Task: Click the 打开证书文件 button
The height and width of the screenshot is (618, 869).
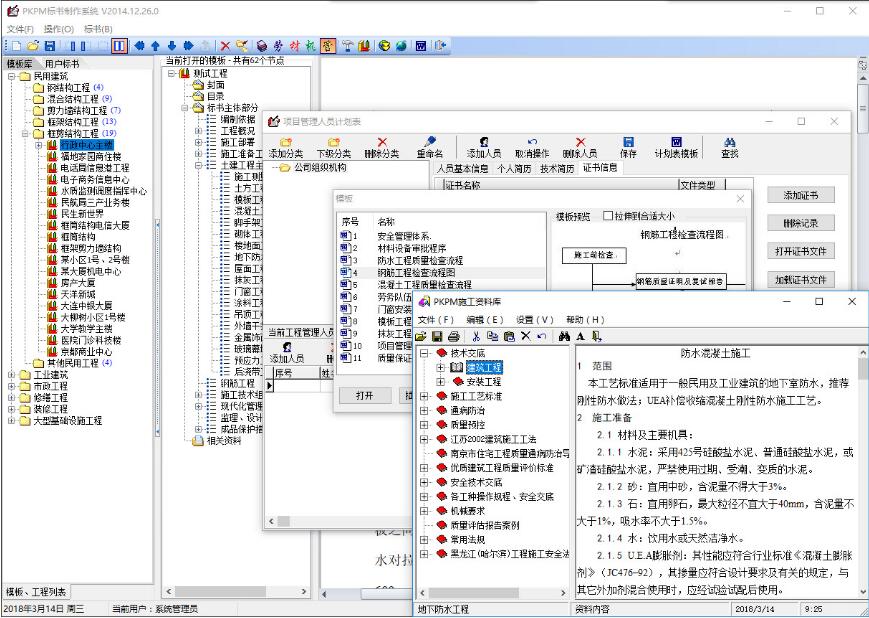Action: (801, 252)
